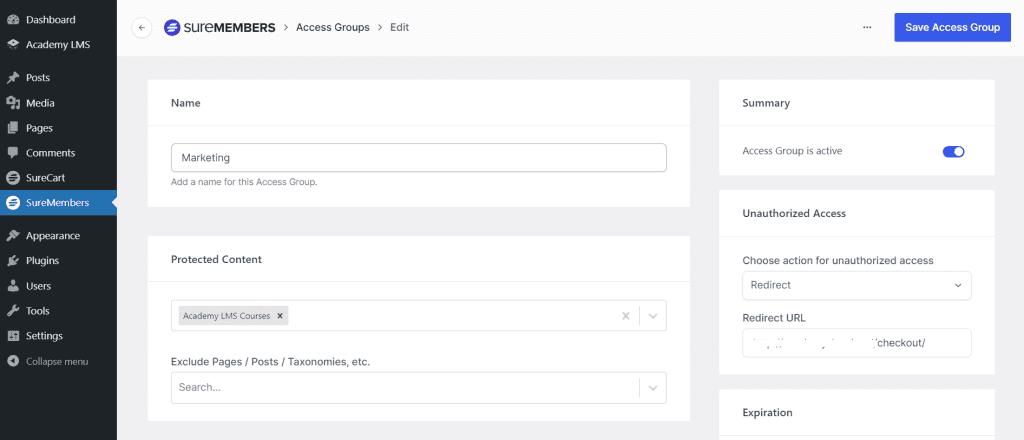Click the Name input field with Marketing
This screenshot has height=440, width=1024.
coord(419,157)
